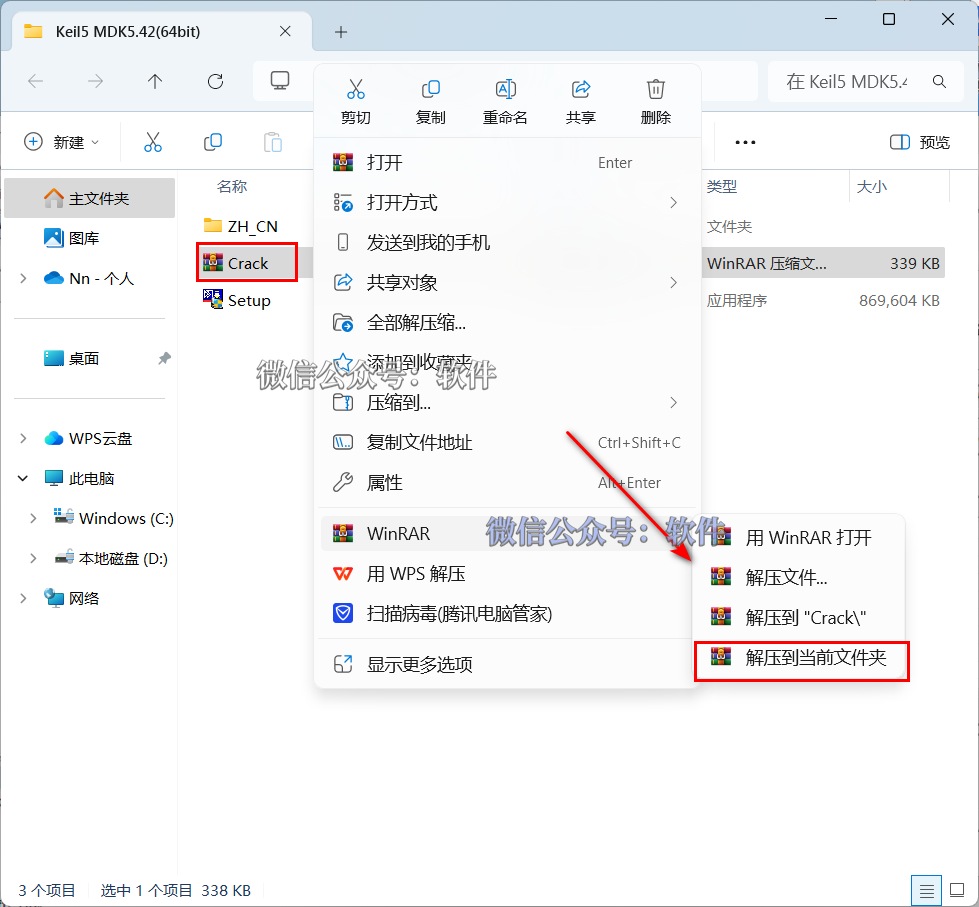Select the Setup application file

click(237, 300)
